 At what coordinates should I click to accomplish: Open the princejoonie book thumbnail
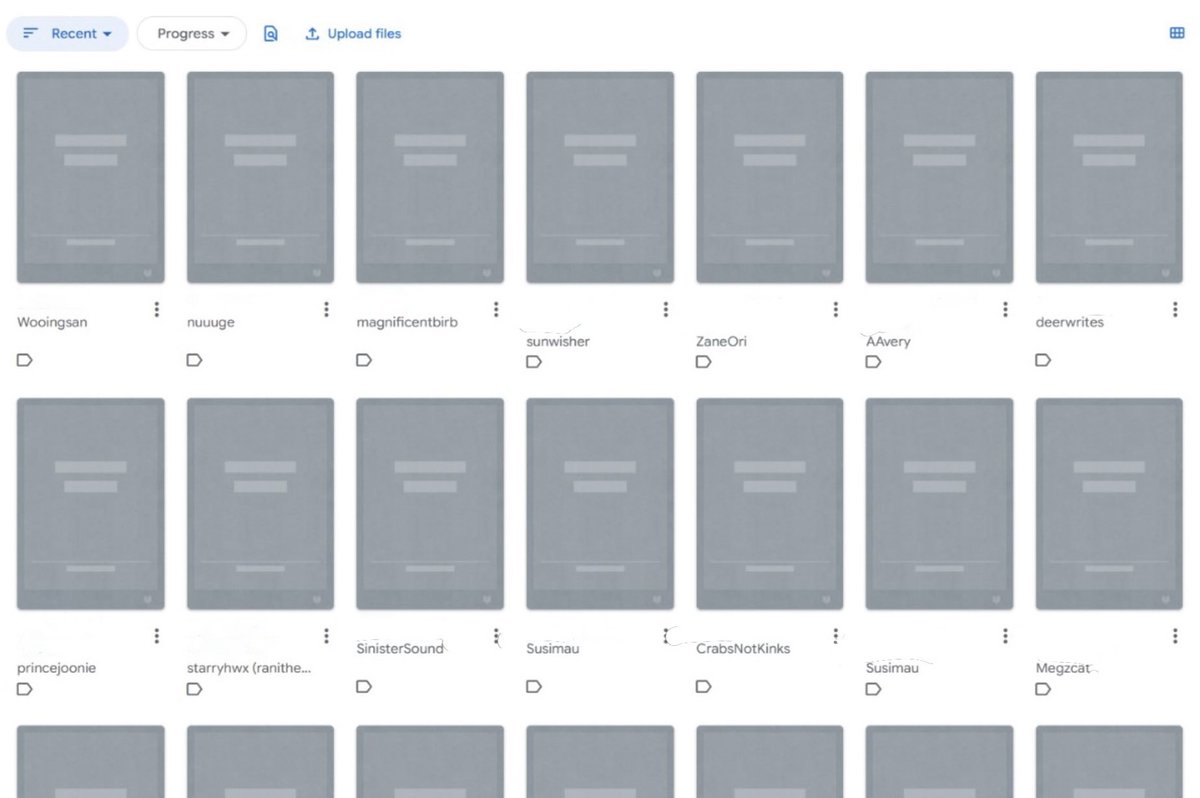click(91, 504)
